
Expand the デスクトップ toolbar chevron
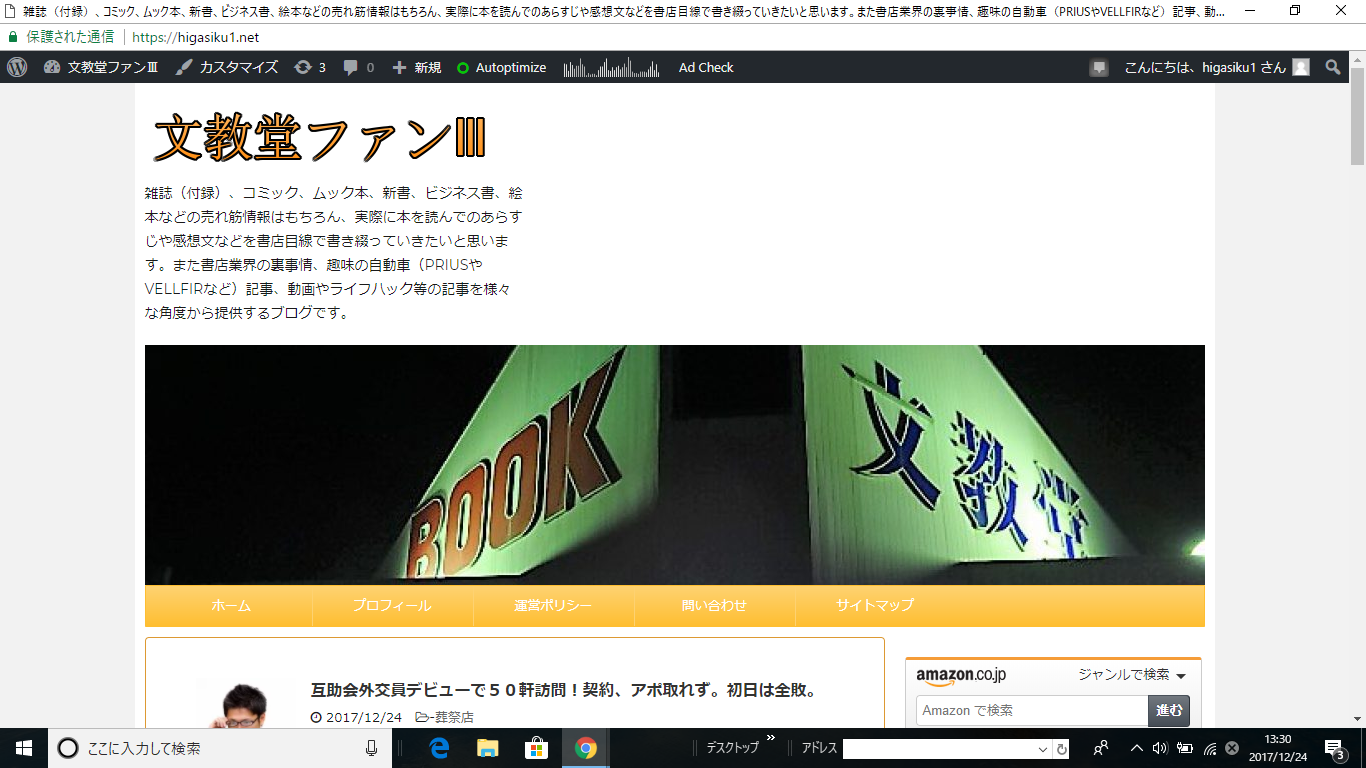[770, 738]
